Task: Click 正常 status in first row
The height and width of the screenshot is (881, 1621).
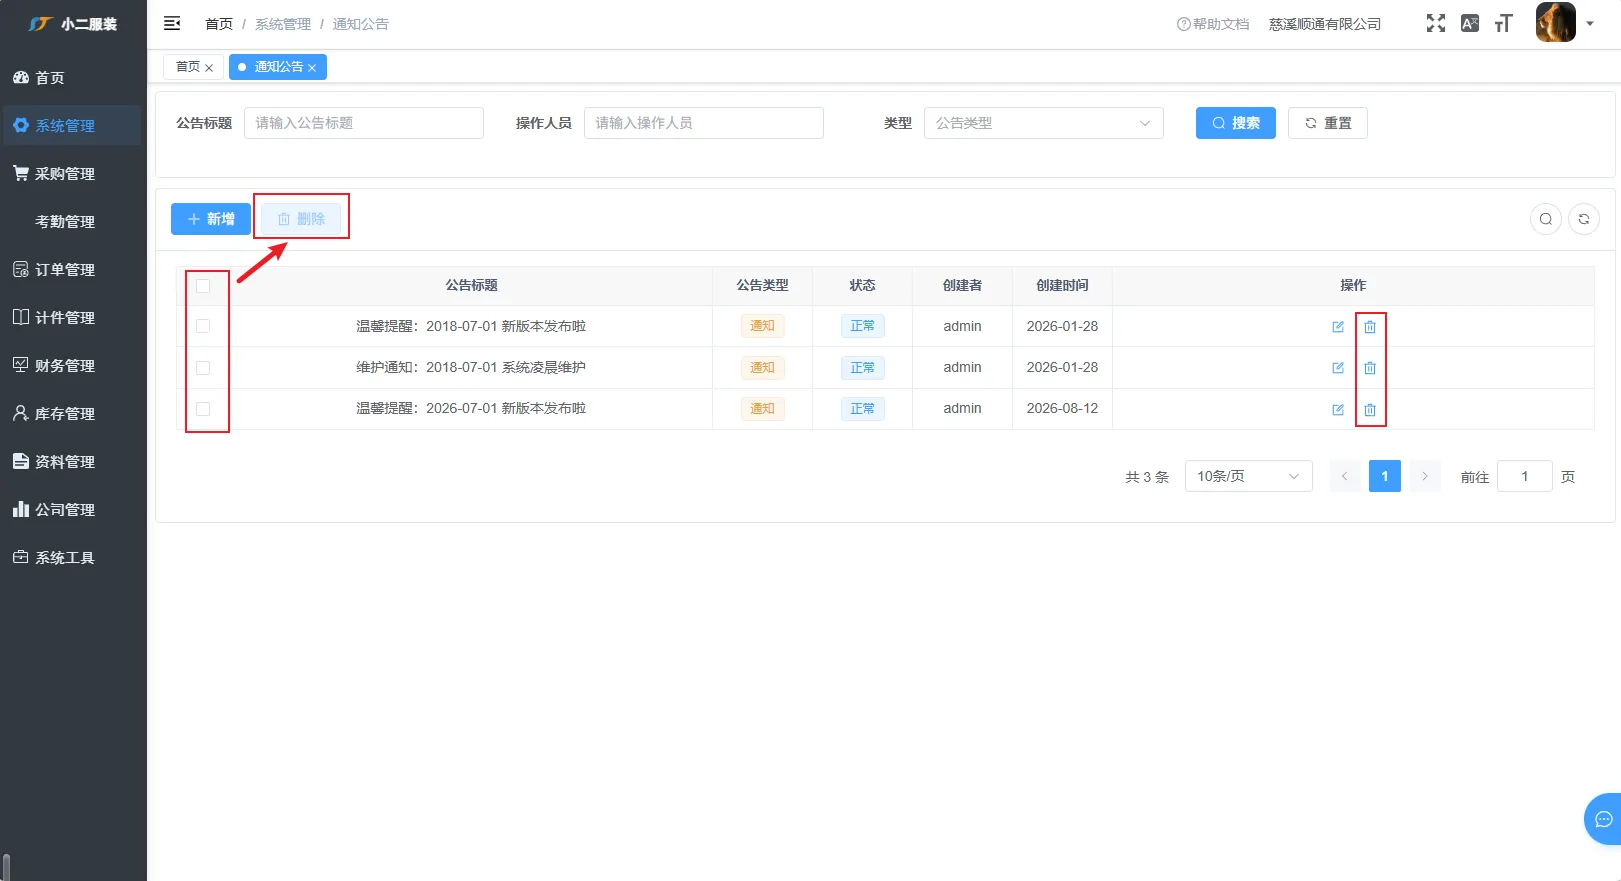Action: coord(862,326)
